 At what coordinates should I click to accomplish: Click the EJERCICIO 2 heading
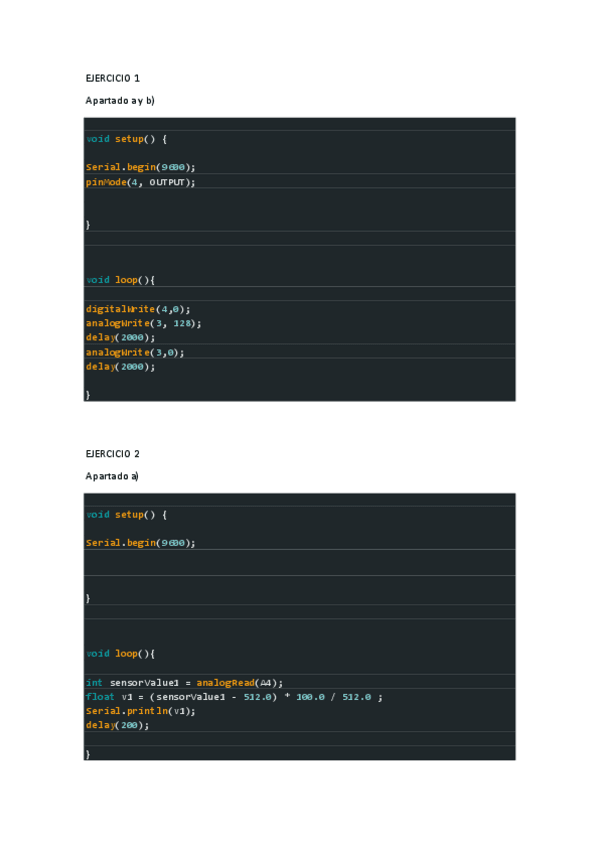point(112,453)
